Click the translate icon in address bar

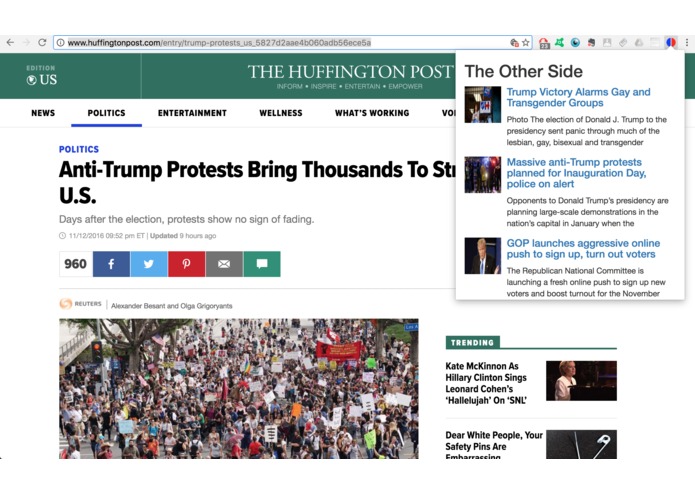(514, 43)
